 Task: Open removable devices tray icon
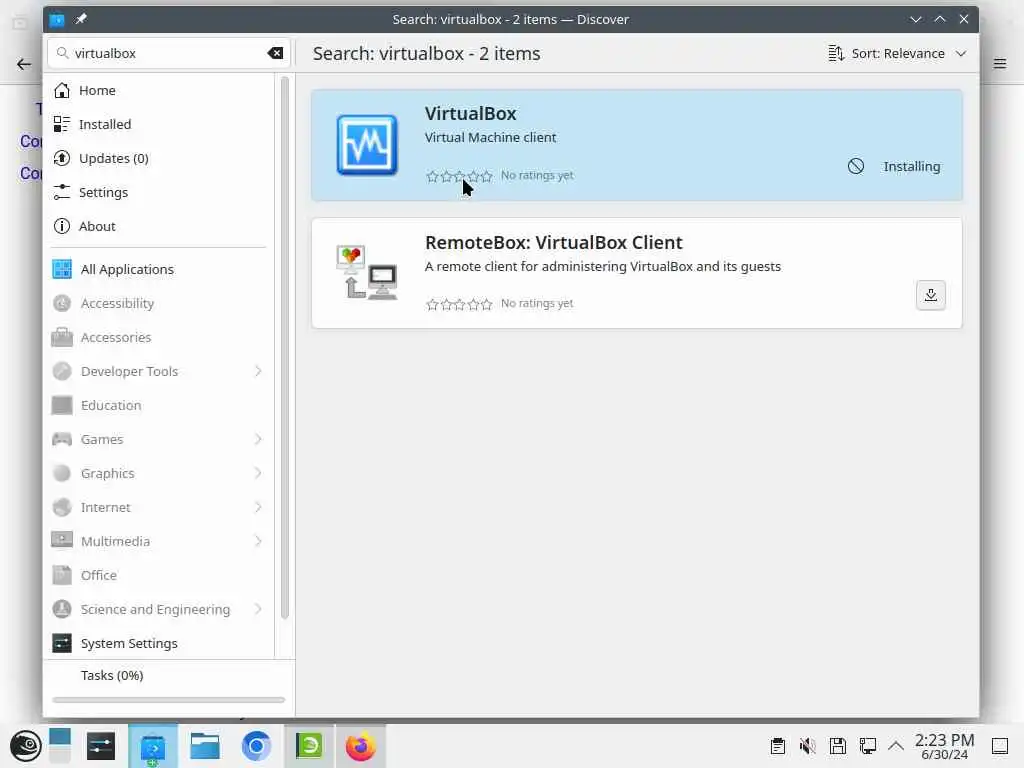(838, 746)
